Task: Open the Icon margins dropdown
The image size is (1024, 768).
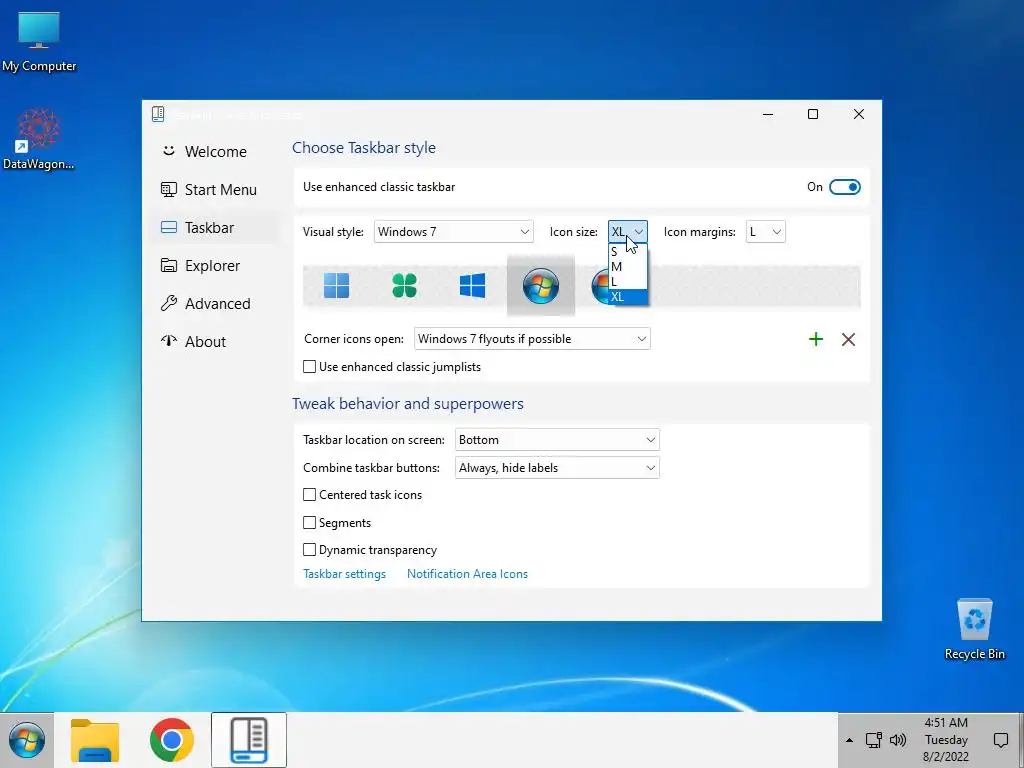Action: [765, 231]
